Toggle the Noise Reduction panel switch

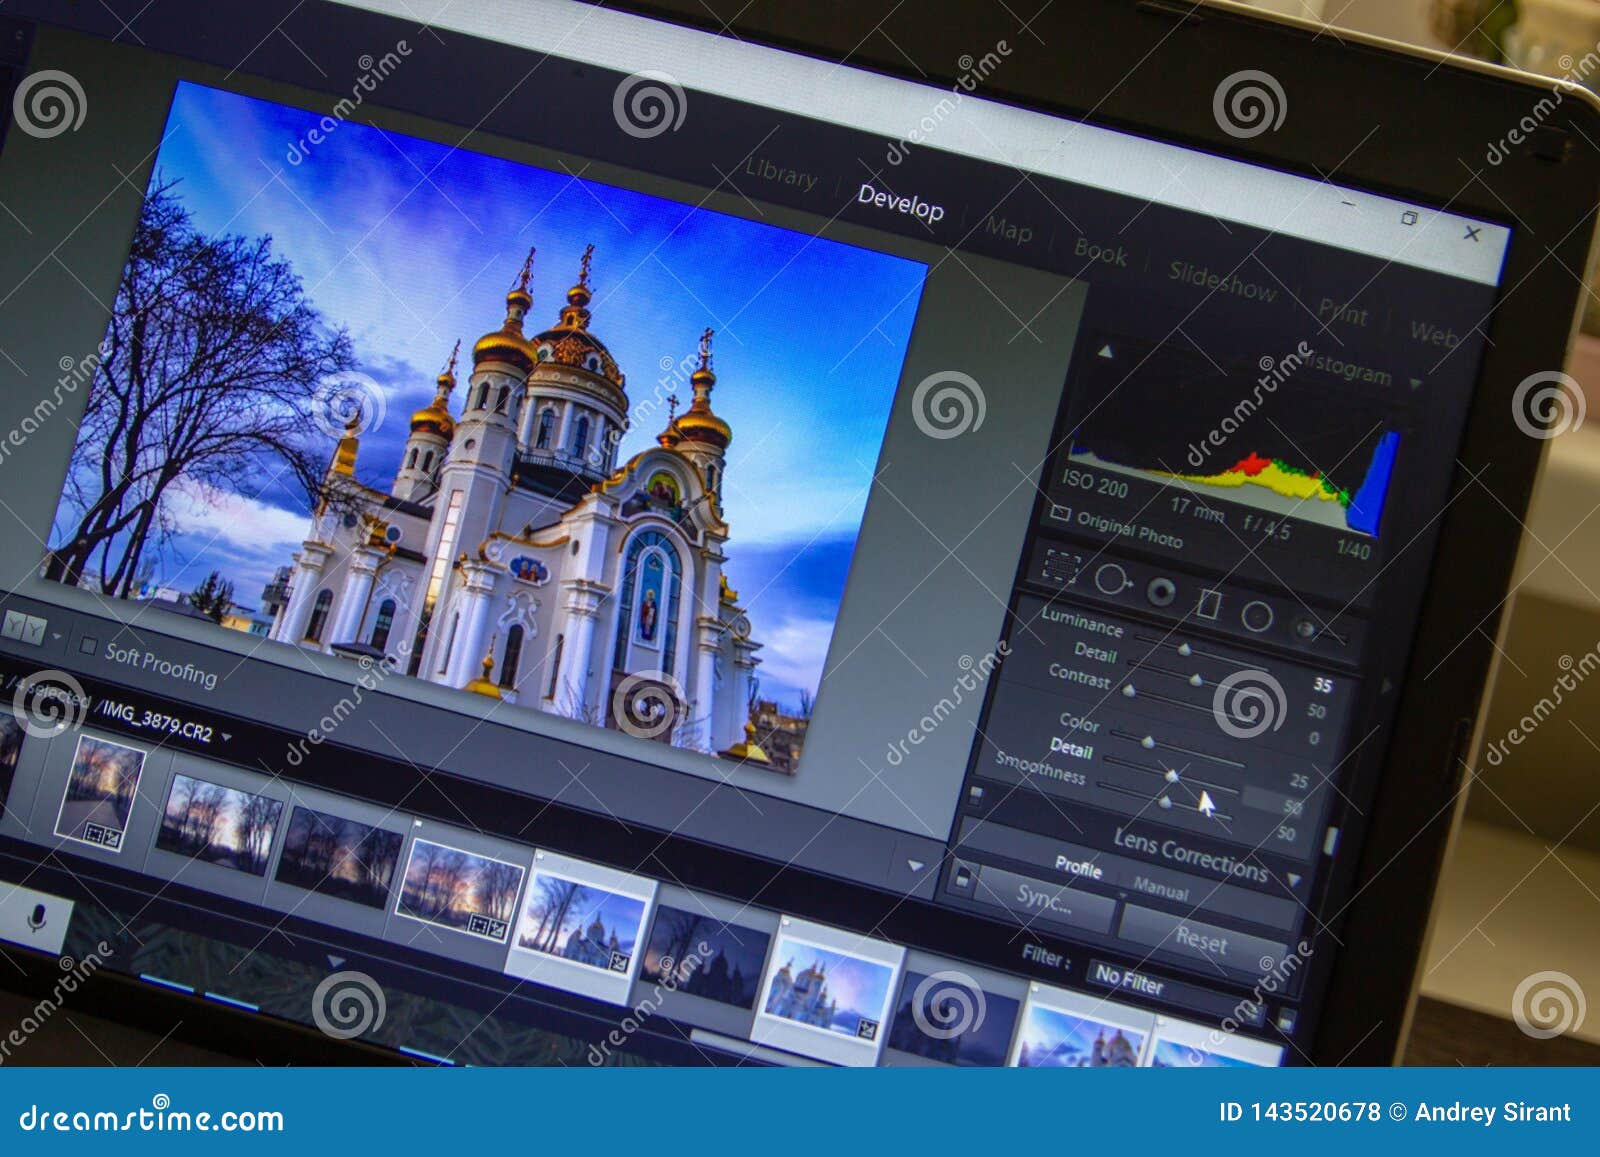977,796
